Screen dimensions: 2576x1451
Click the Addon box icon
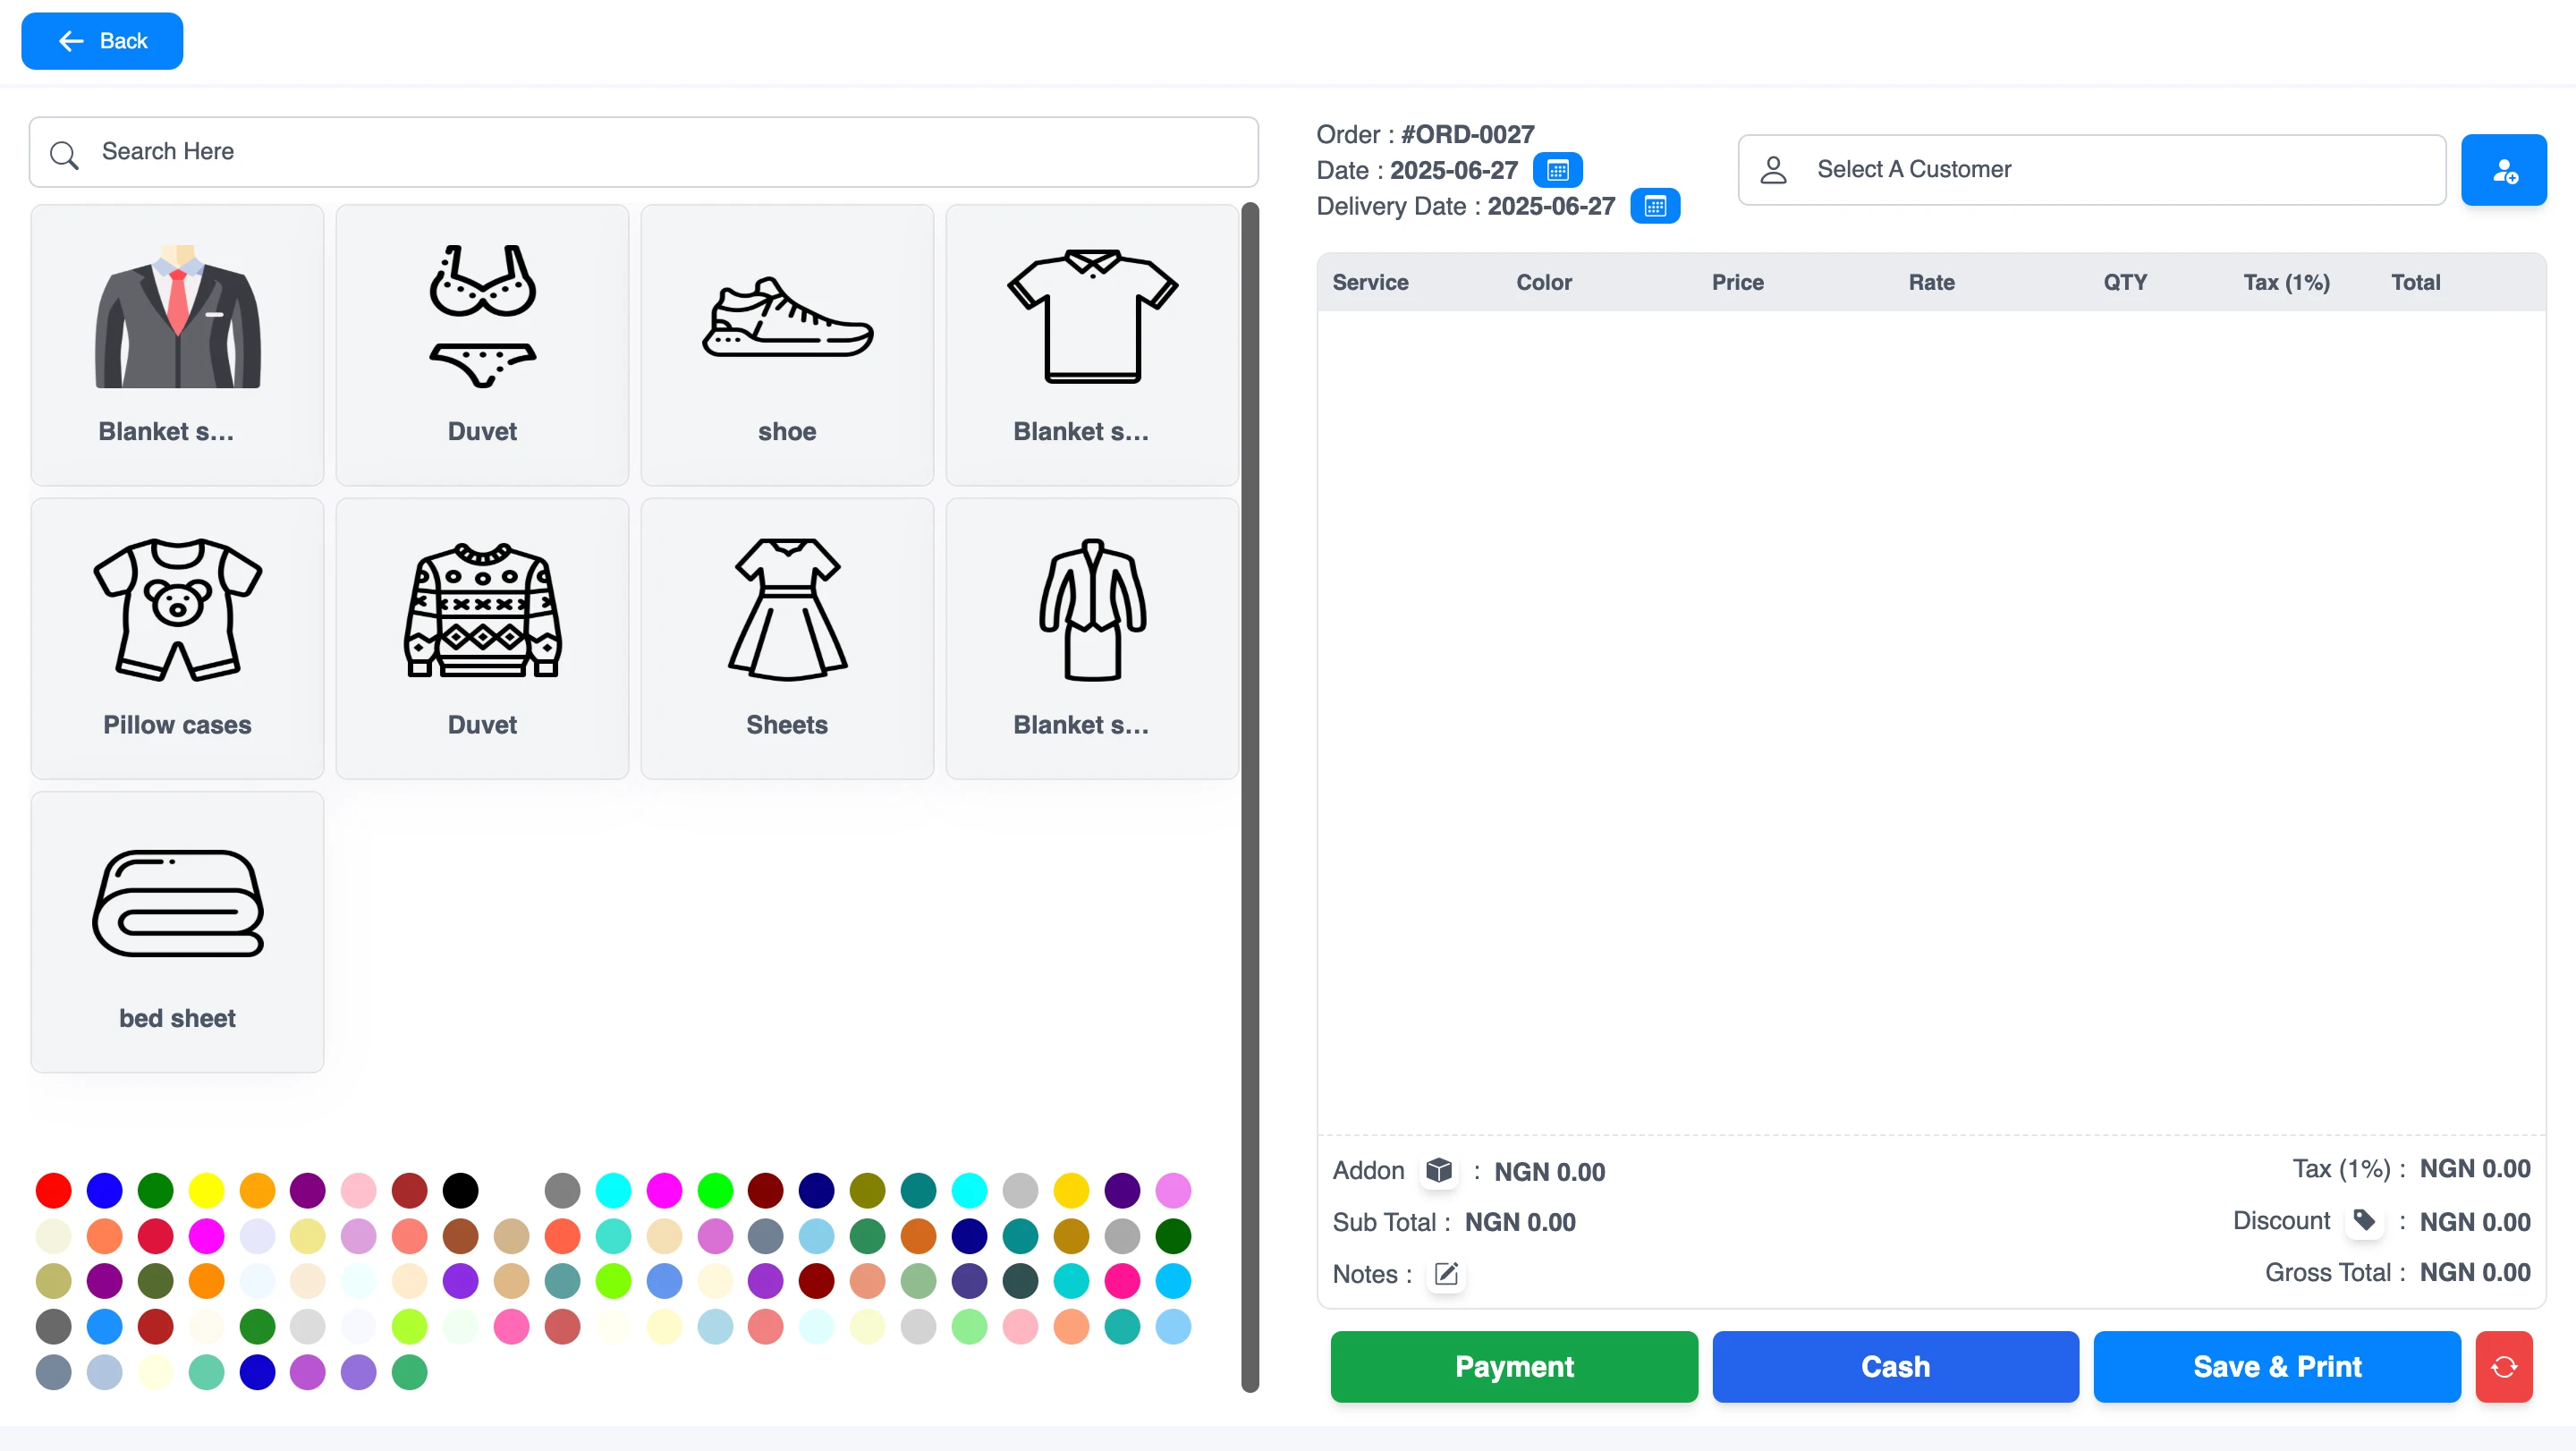(1438, 1170)
